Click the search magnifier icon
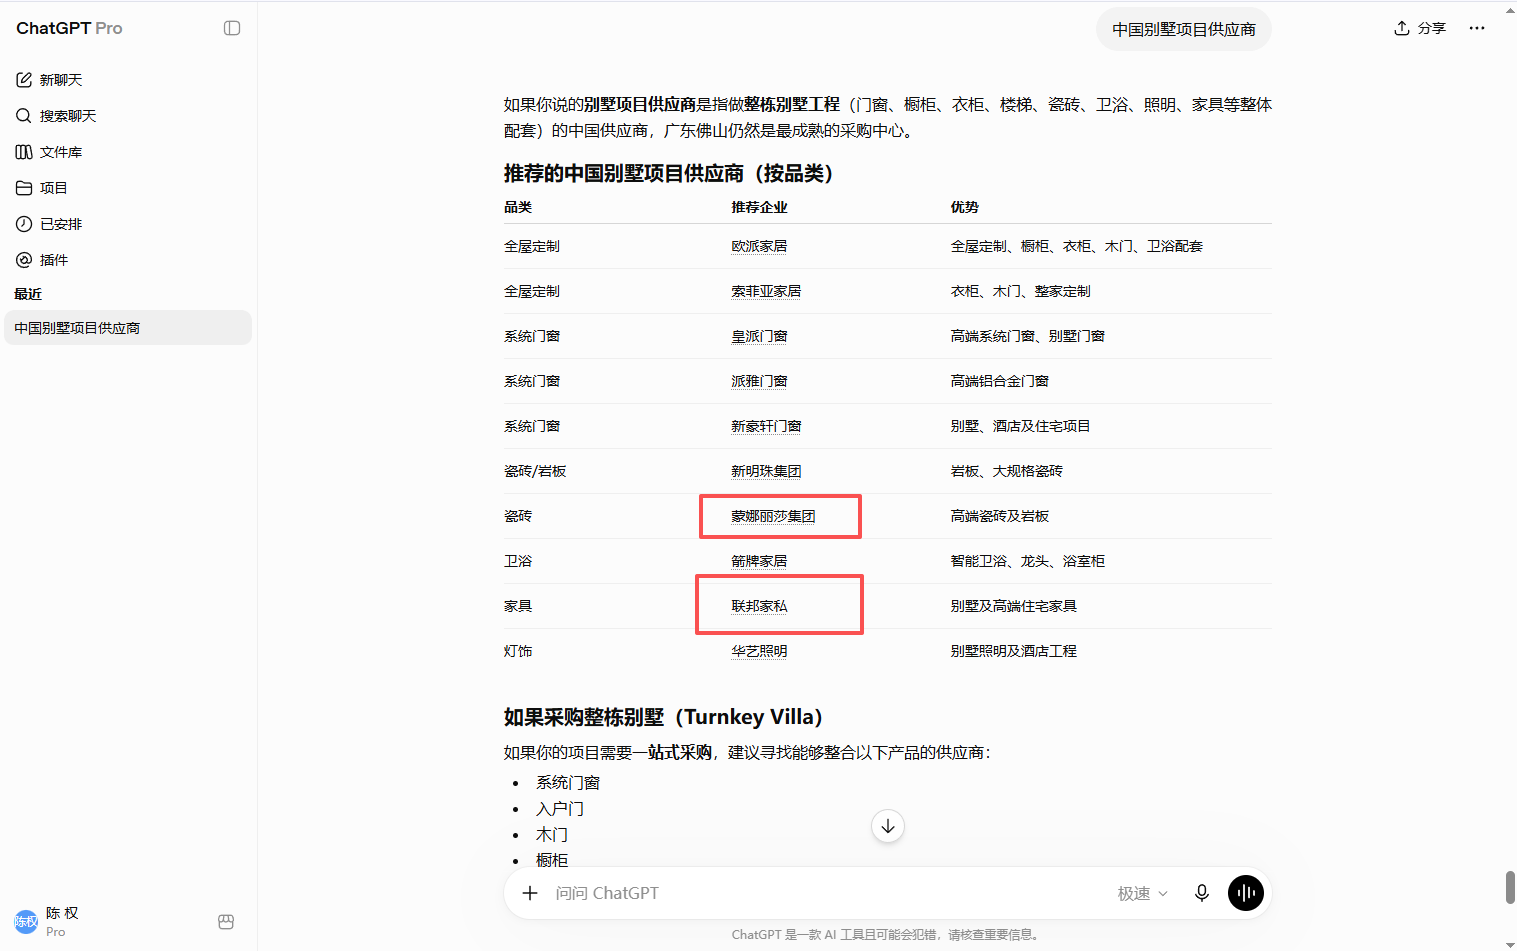This screenshot has height=951, width=1517. point(24,116)
